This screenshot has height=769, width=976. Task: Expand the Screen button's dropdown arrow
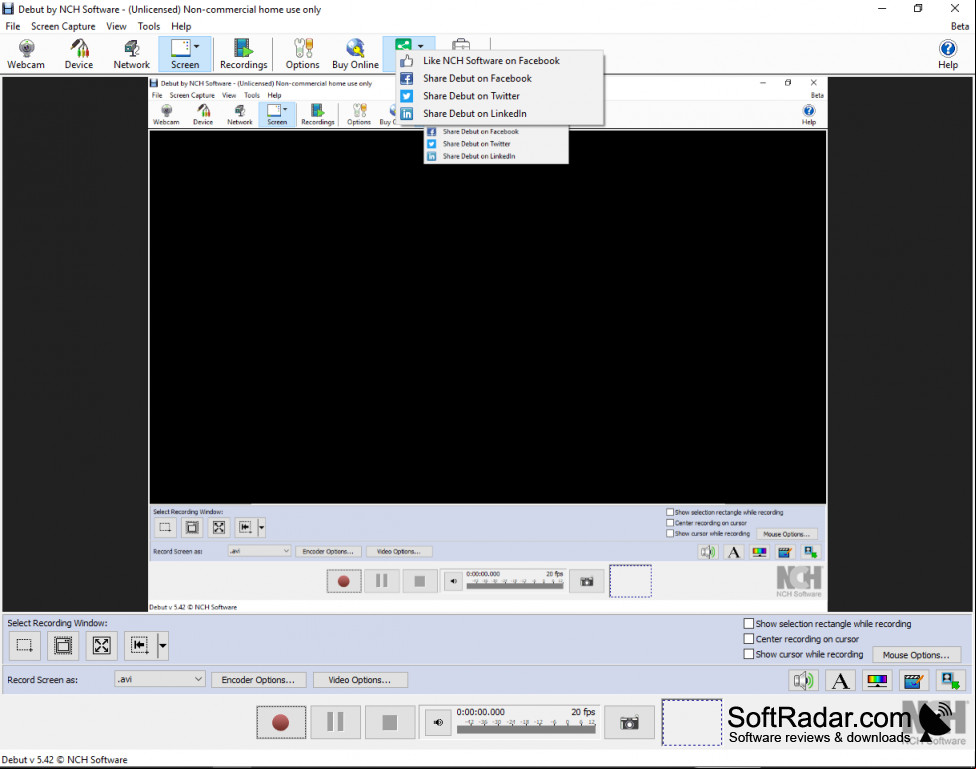click(197, 46)
